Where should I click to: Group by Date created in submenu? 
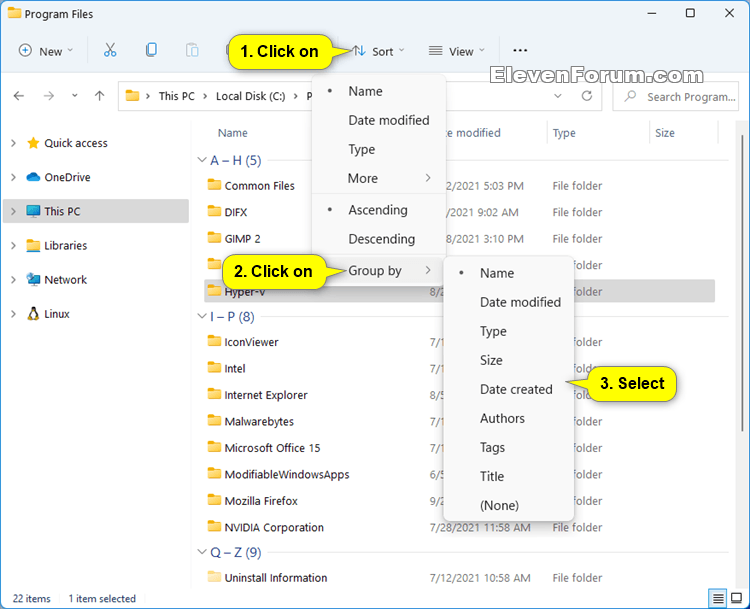508,389
